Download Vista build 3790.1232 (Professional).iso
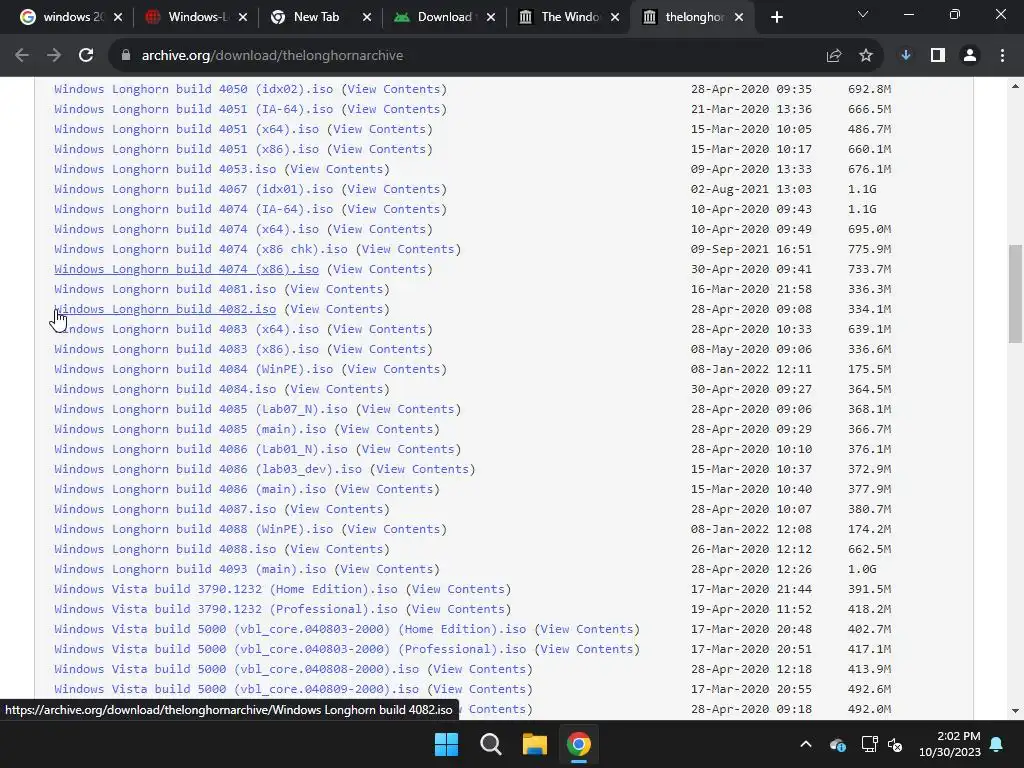 click(226, 609)
